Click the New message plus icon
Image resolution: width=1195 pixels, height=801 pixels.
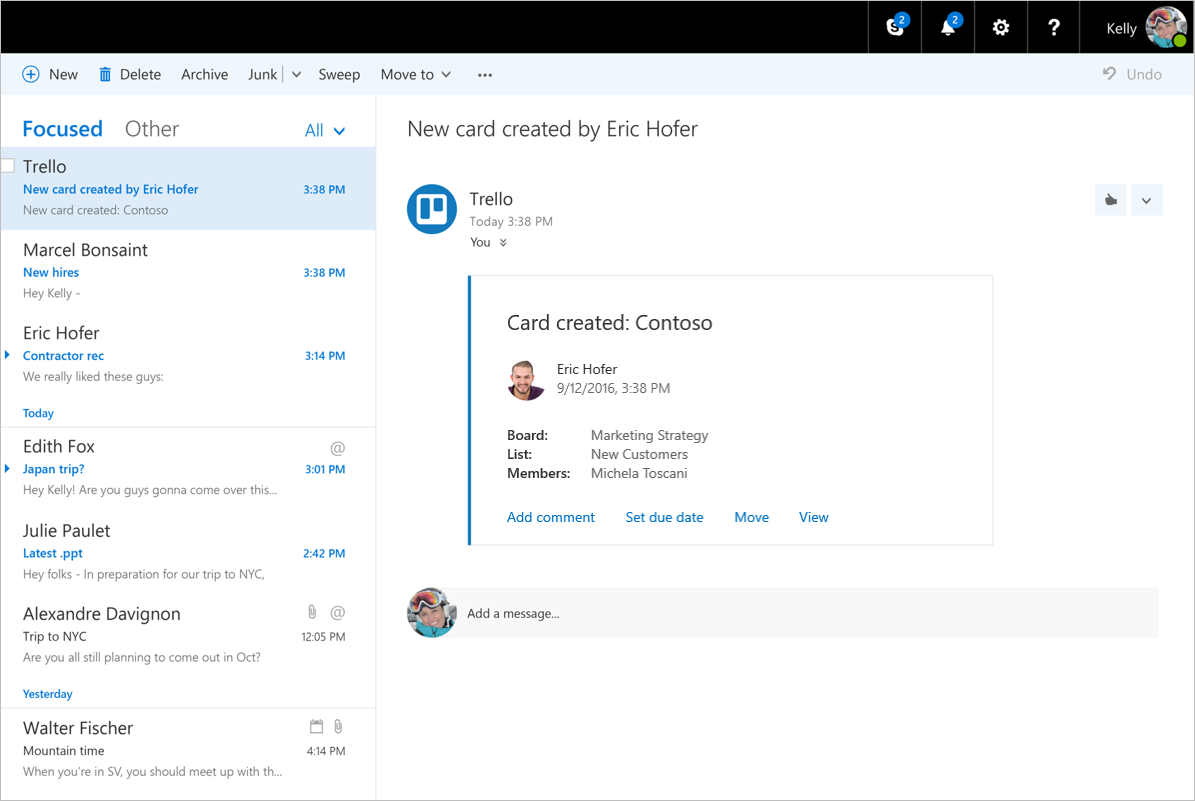[31, 75]
